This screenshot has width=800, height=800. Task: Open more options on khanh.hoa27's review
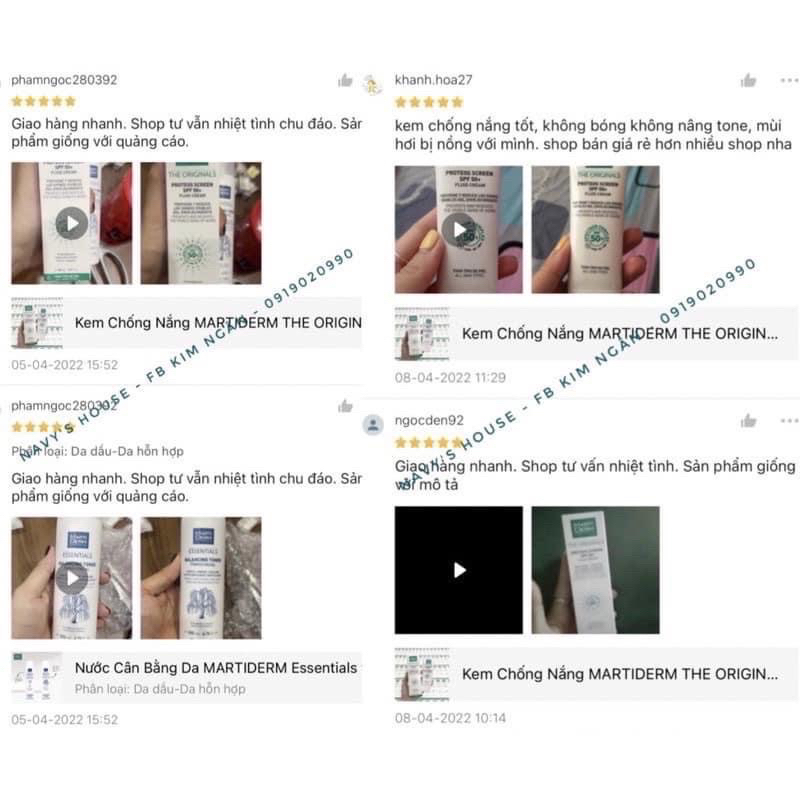(x=789, y=80)
